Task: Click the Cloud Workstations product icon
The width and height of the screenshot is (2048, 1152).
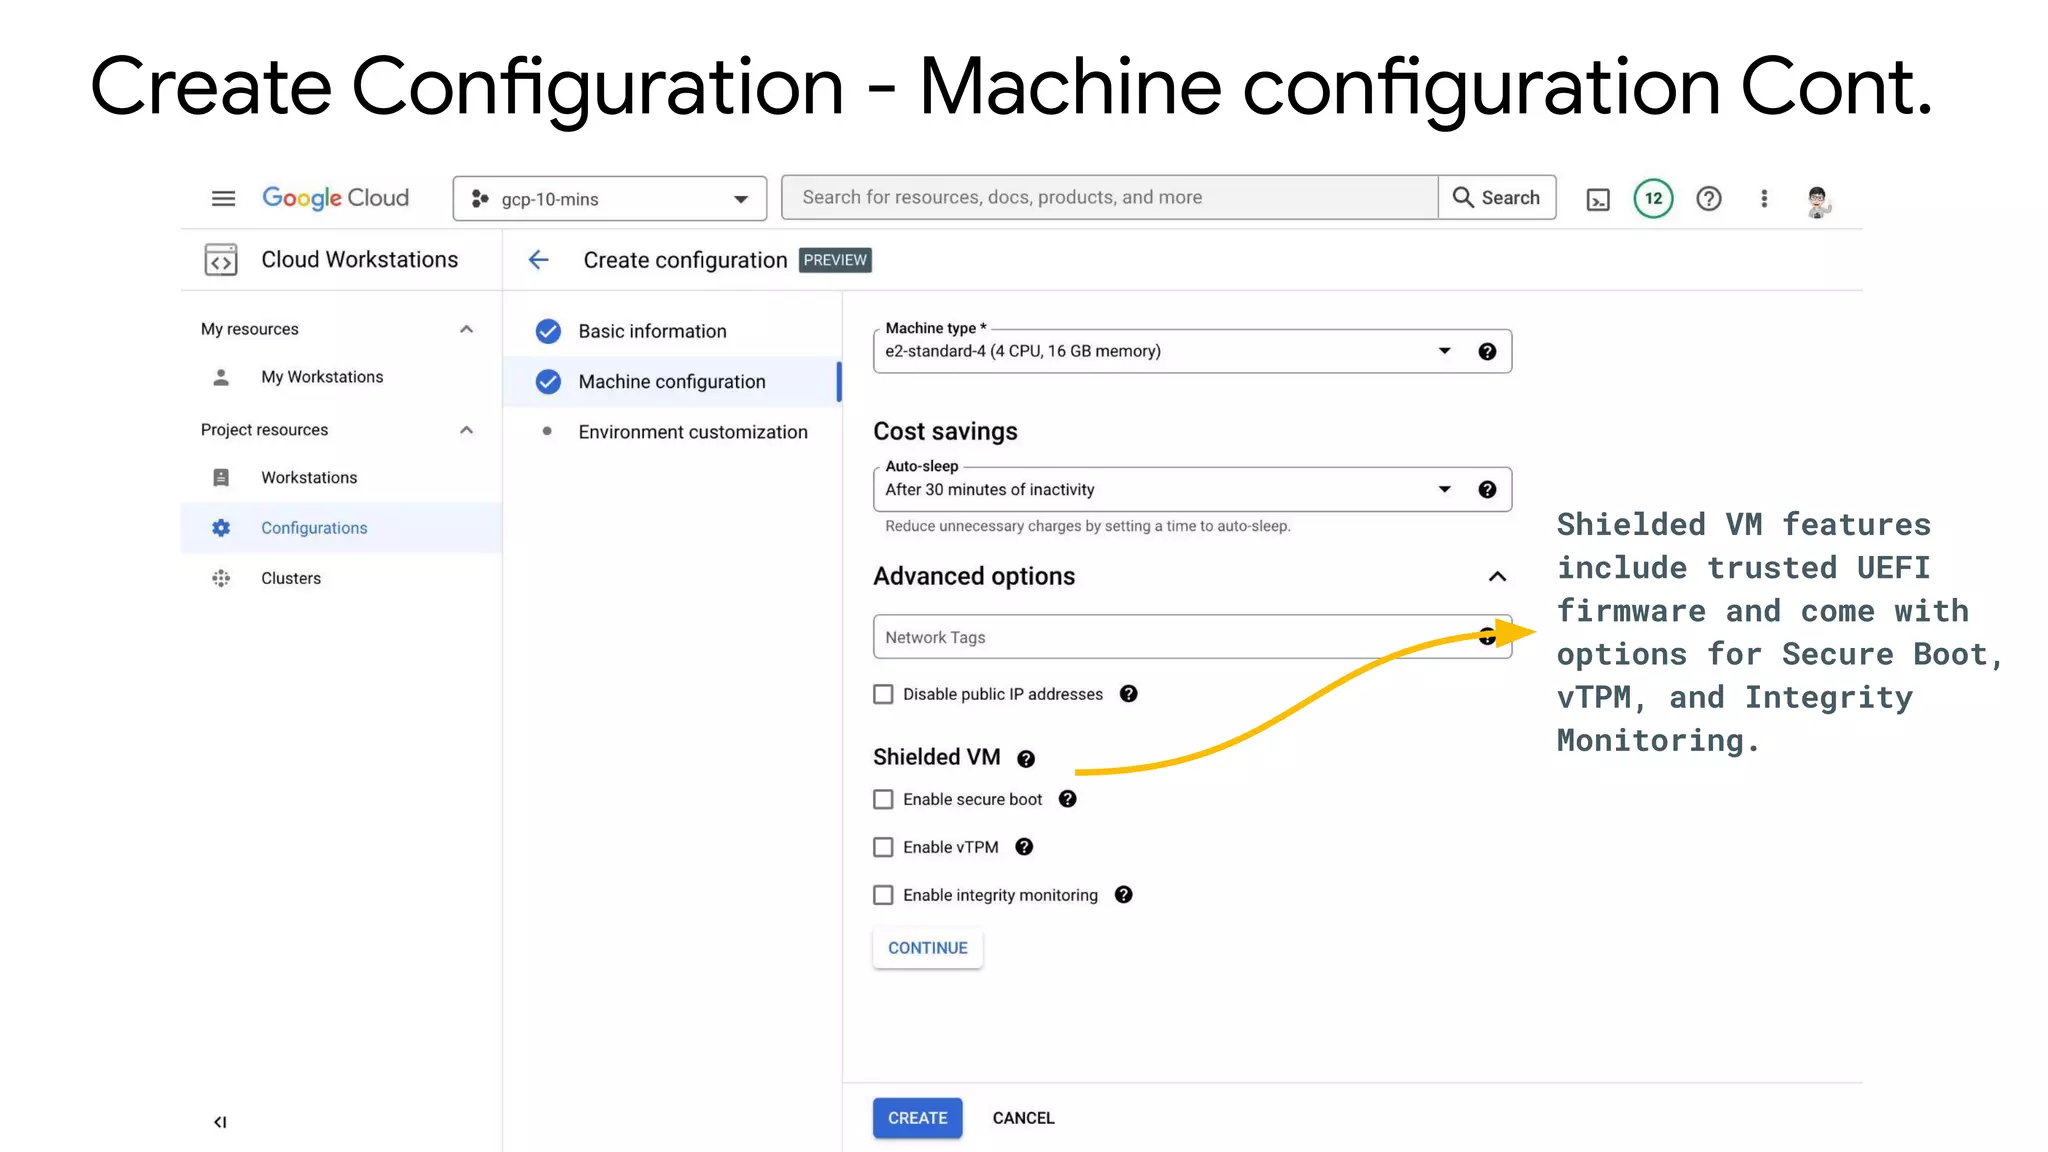Action: pyautogui.click(x=221, y=260)
